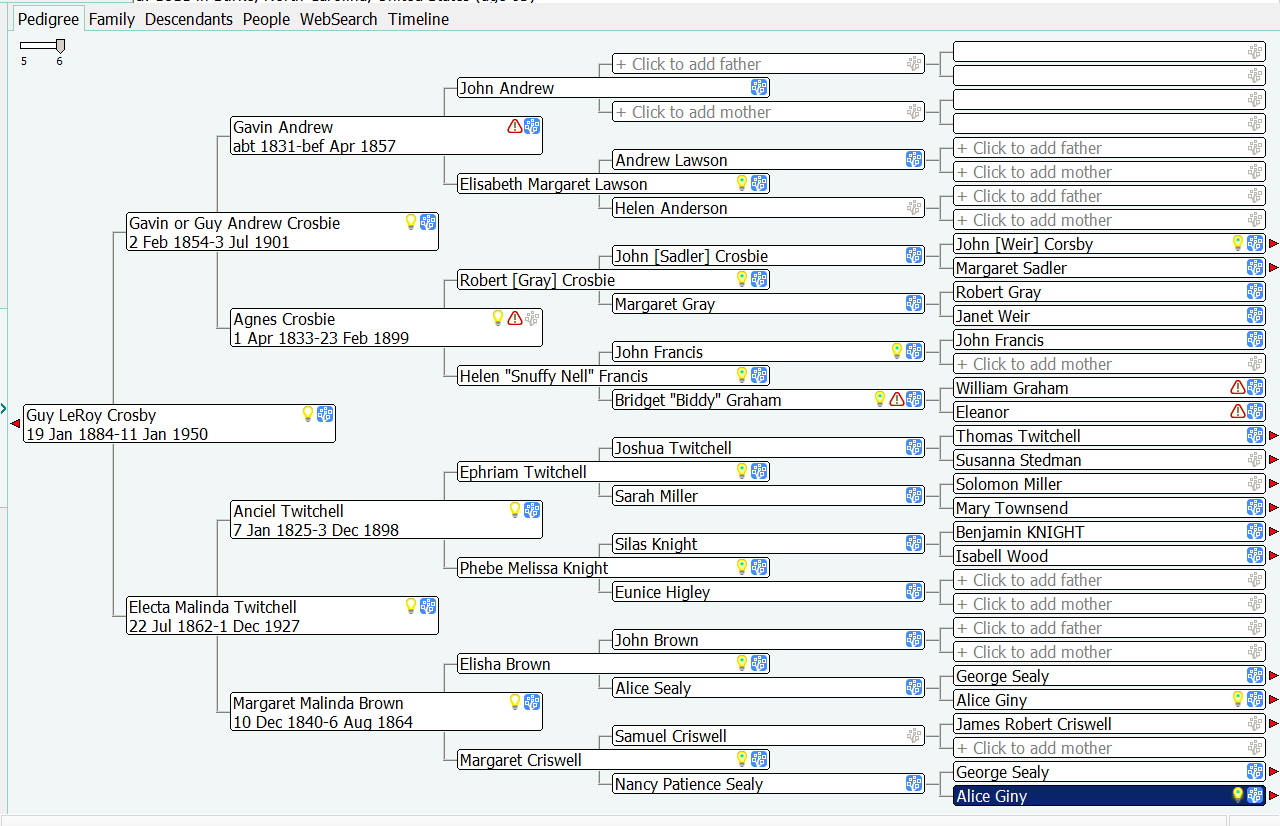Expand ancestors arrow beside Thomas Twitchell
Viewport: 1280px width, 826px height.
(1274, 435)
